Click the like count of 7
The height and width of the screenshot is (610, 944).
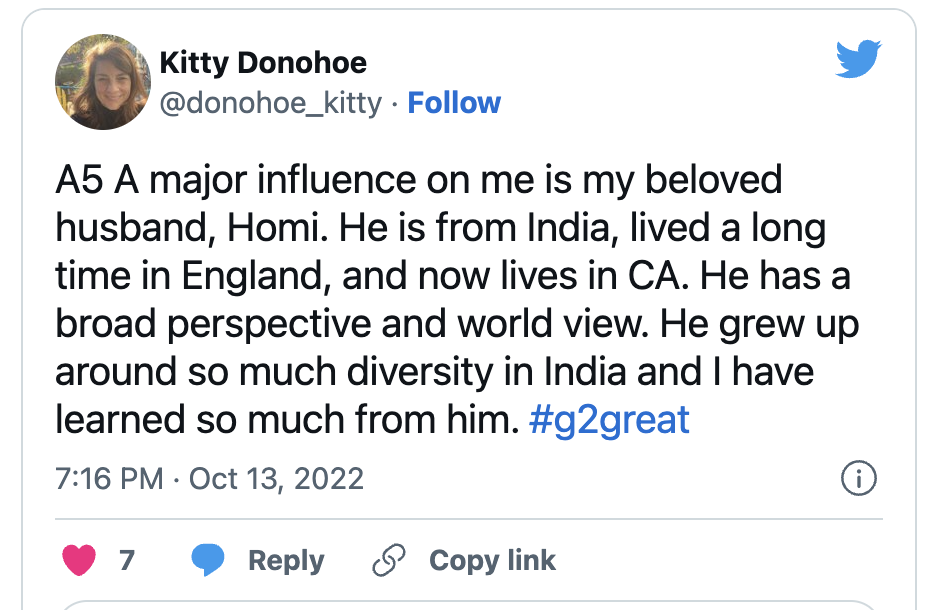[x=126, y=560]
